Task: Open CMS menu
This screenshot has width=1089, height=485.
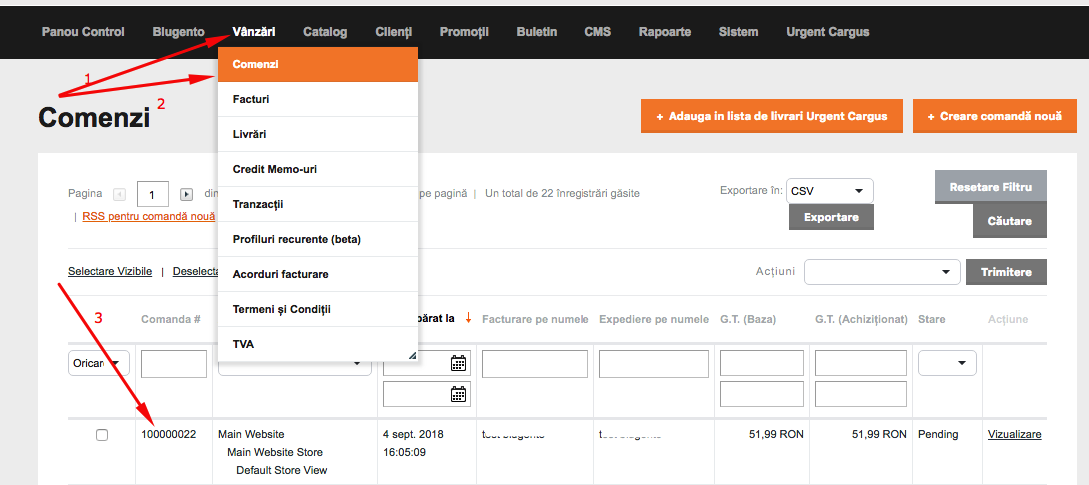Action: point(598,32)
